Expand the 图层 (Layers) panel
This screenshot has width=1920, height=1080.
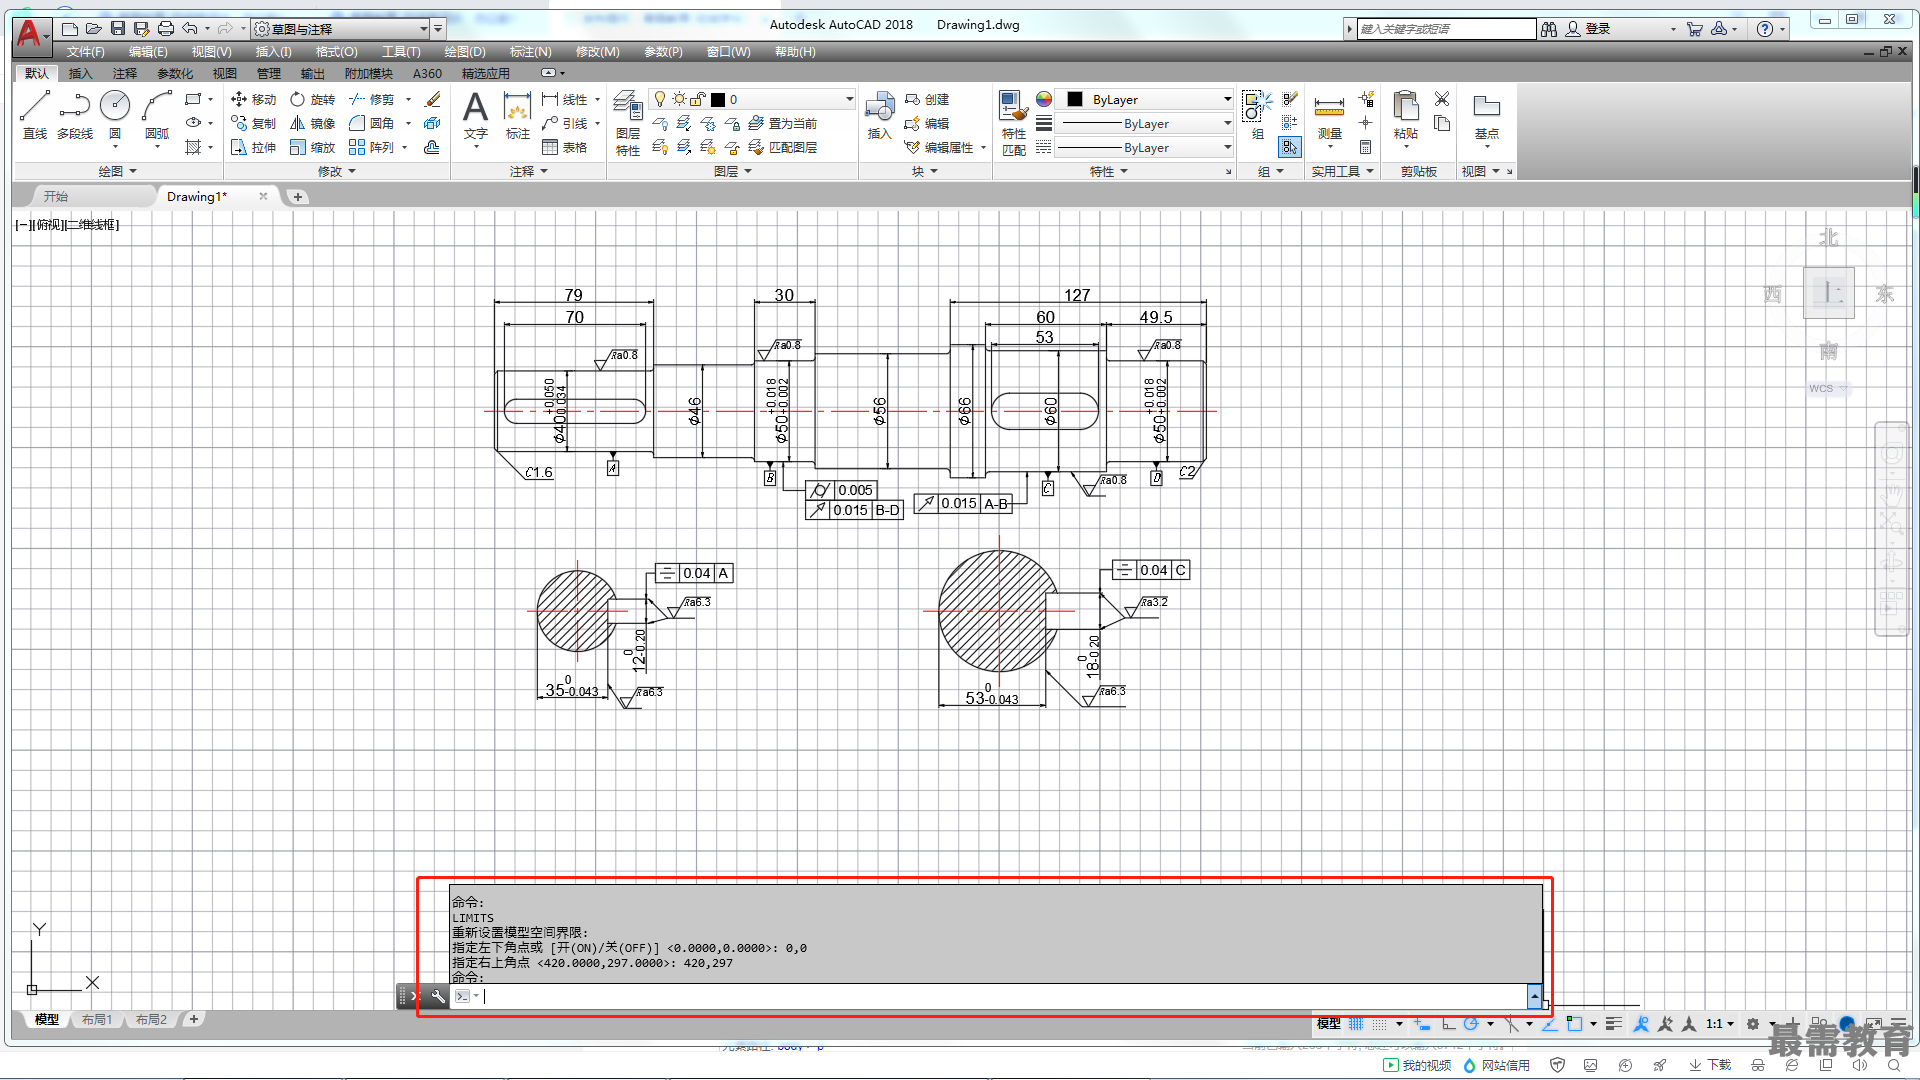tap(733, 171)
